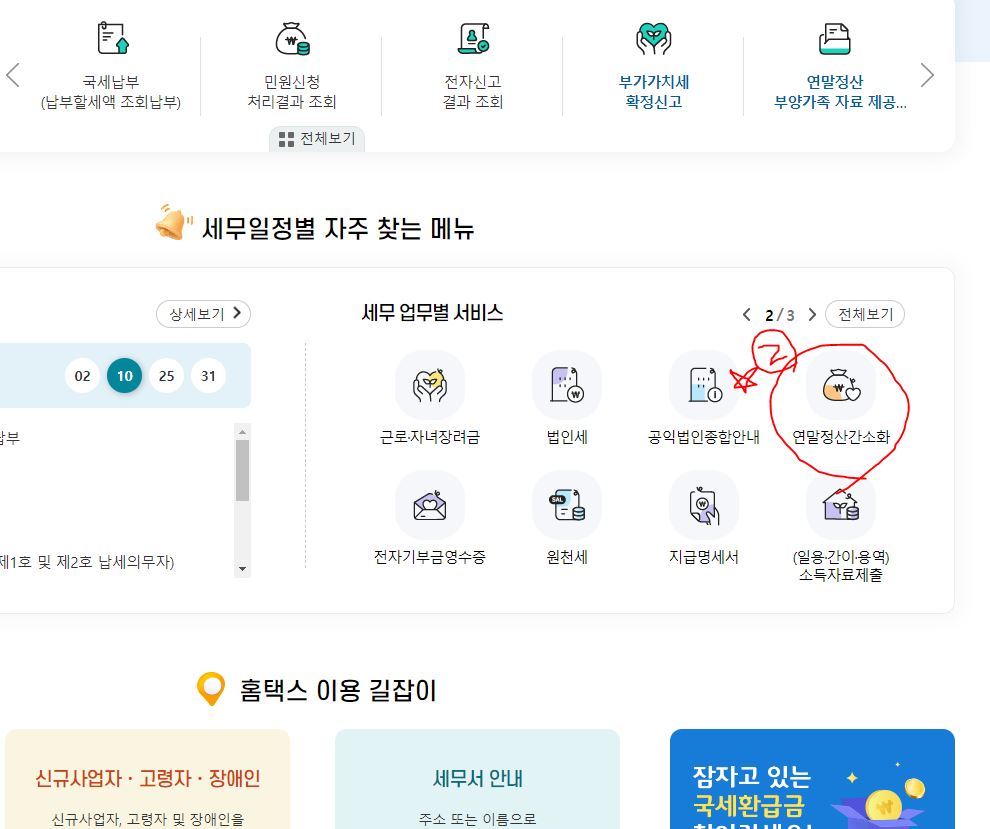Click the 법인세 service icon

click(567, 385)
